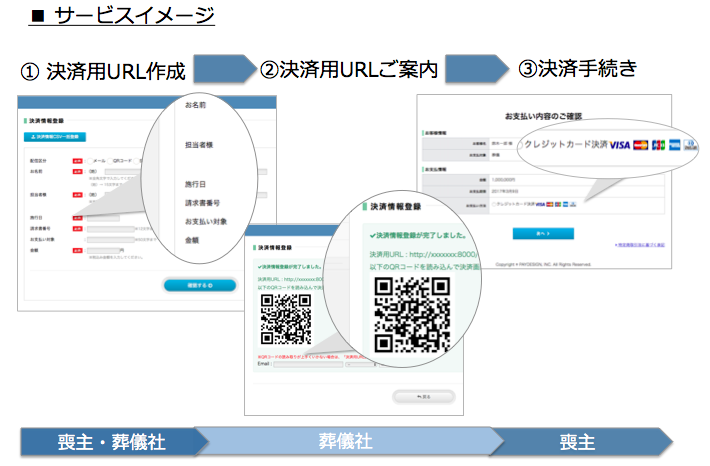Image resolution: width=710 pixels, height=466 pixels.
Task: Click the ②決済用URLご案内 step heading
Action: point(349,69)
